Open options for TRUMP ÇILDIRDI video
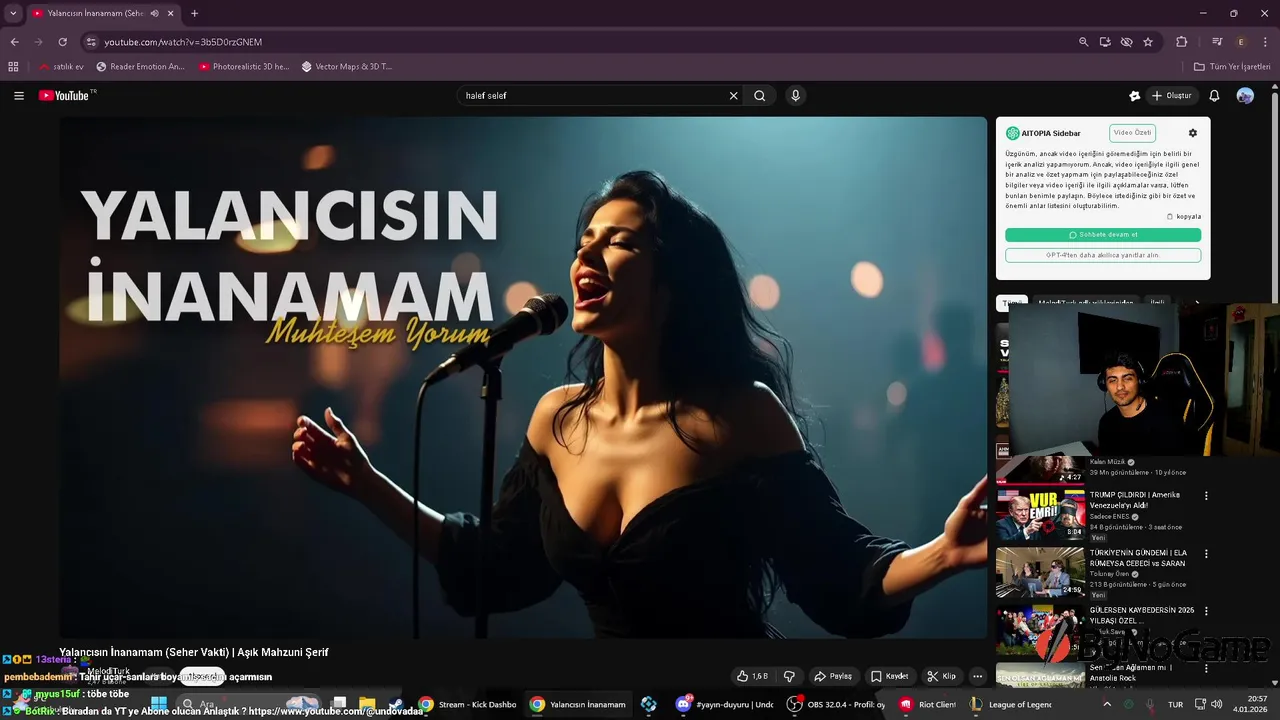Screen dimensions: 1280x720 click(1206, 496)
